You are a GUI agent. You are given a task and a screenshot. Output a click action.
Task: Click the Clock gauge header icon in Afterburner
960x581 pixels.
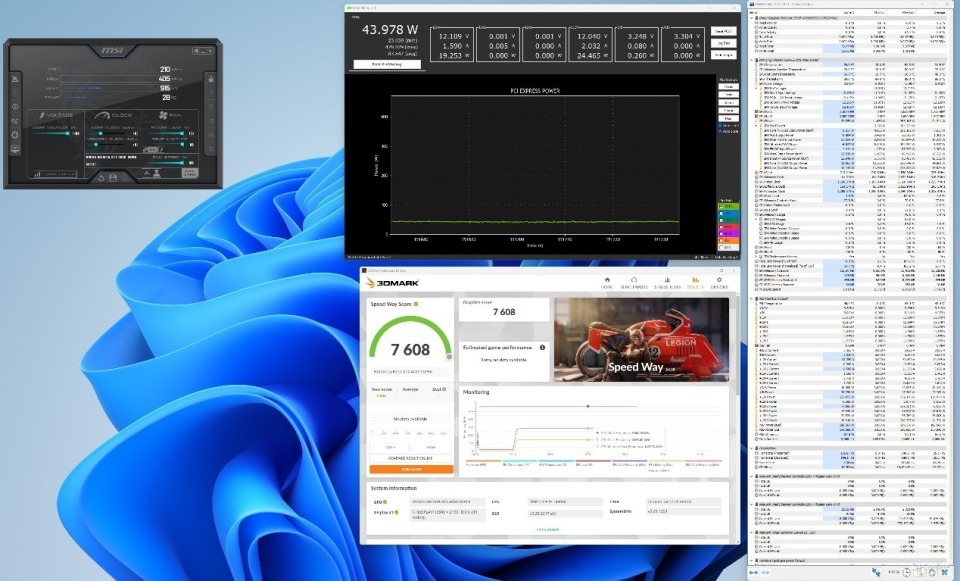tap(102, 115)
